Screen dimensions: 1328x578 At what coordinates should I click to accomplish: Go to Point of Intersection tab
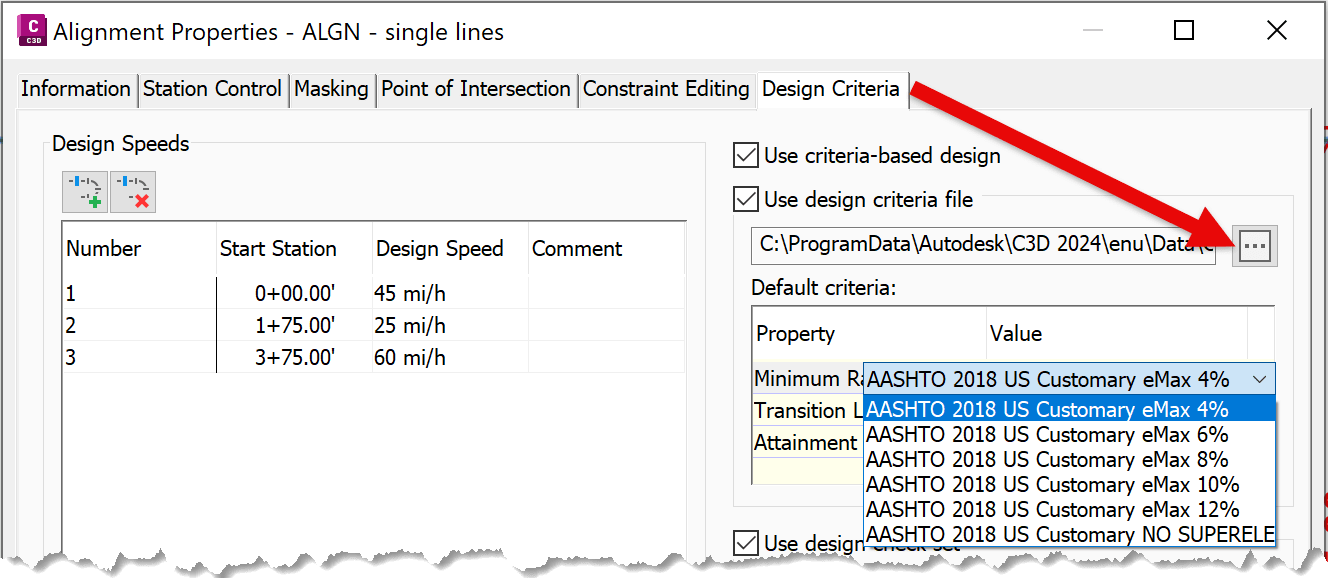(x=476, y=89)
